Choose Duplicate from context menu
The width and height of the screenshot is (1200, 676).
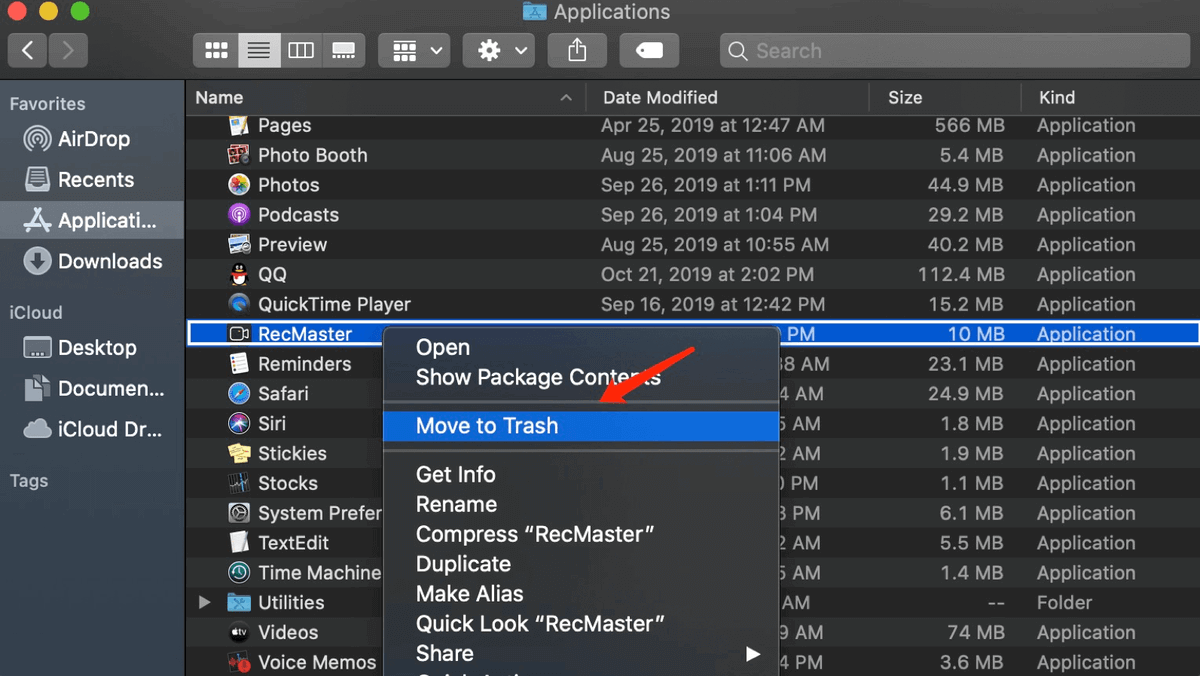click(581, 564)
